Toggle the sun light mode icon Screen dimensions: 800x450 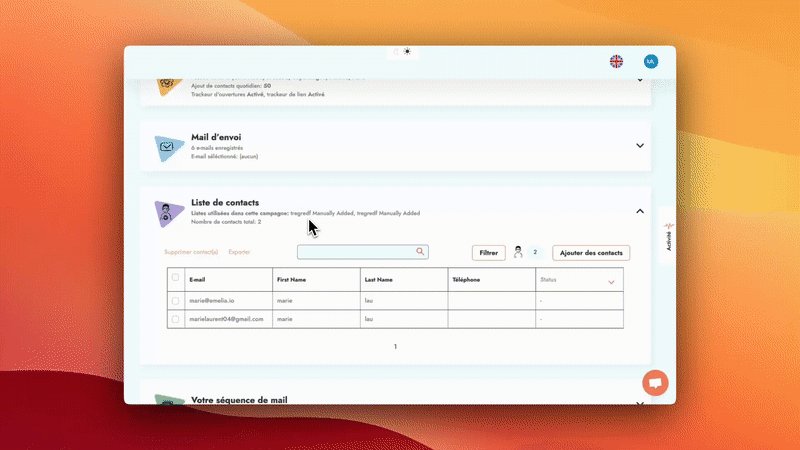(407, 52)
